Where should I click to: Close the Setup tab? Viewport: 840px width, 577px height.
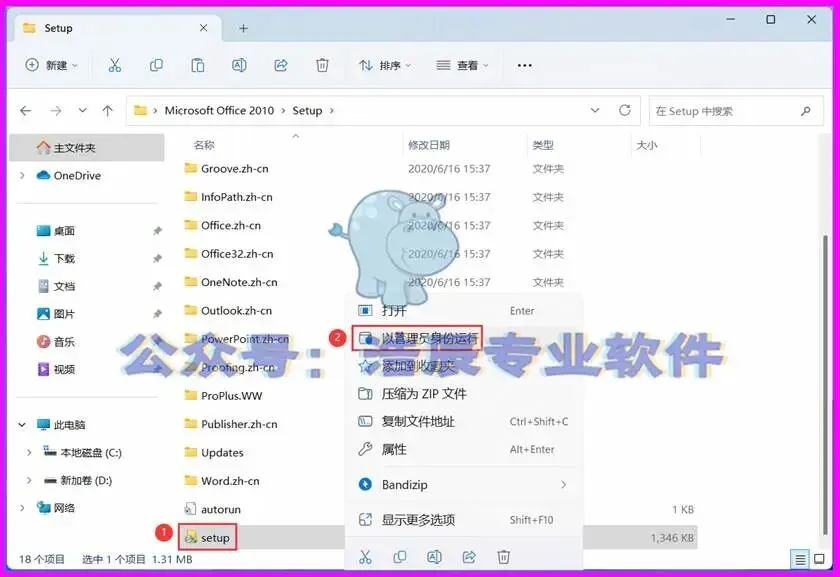tap(204, 28)
